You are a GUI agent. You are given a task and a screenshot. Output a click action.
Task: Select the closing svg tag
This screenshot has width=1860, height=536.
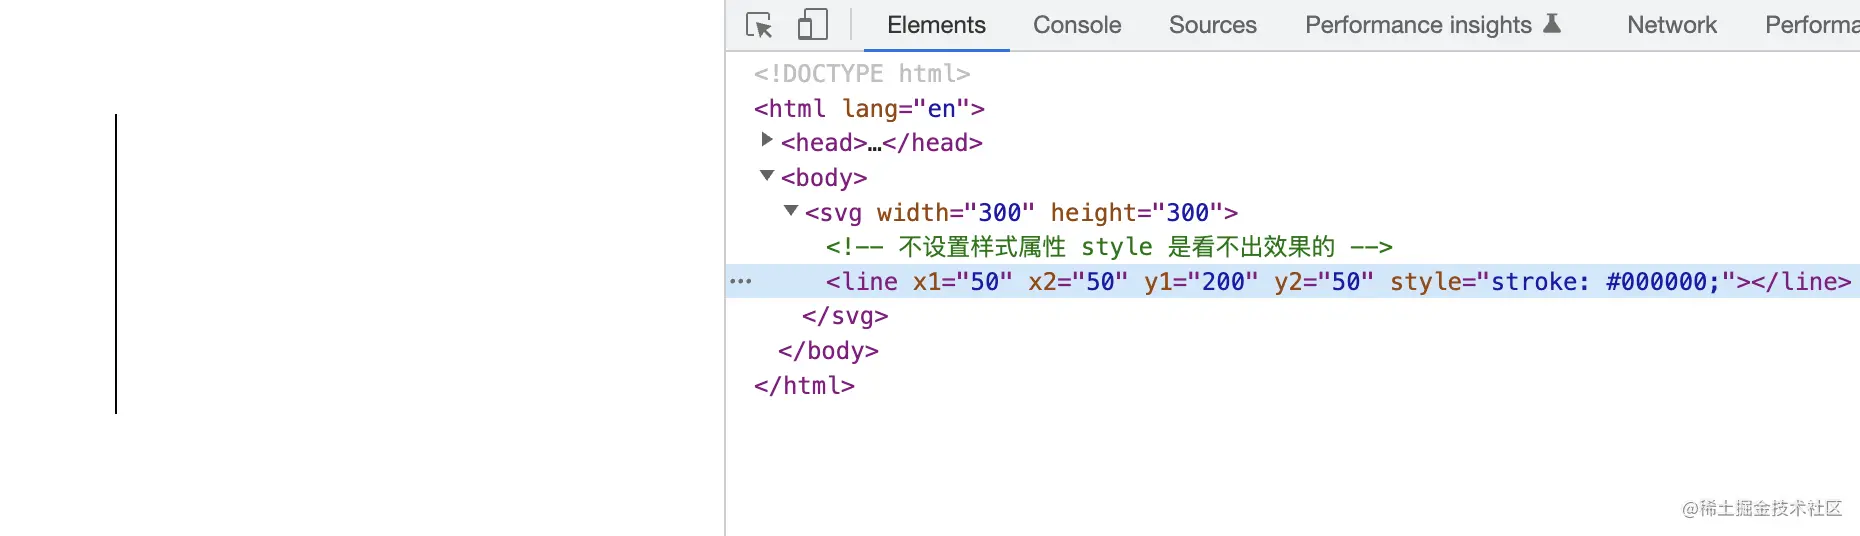(845, 316)
